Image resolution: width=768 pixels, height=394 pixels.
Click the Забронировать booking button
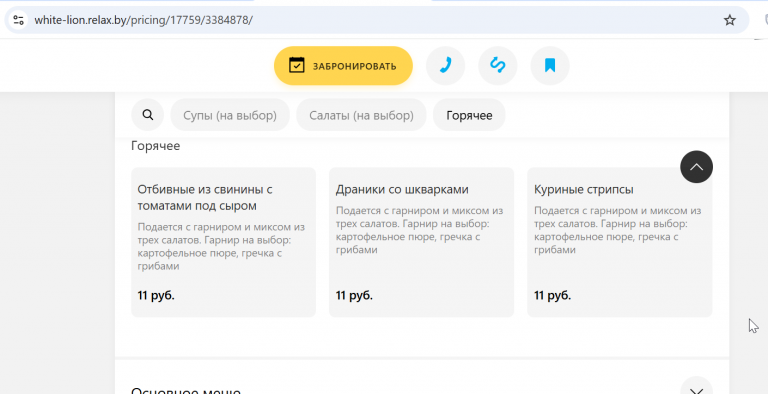[343, 66]
